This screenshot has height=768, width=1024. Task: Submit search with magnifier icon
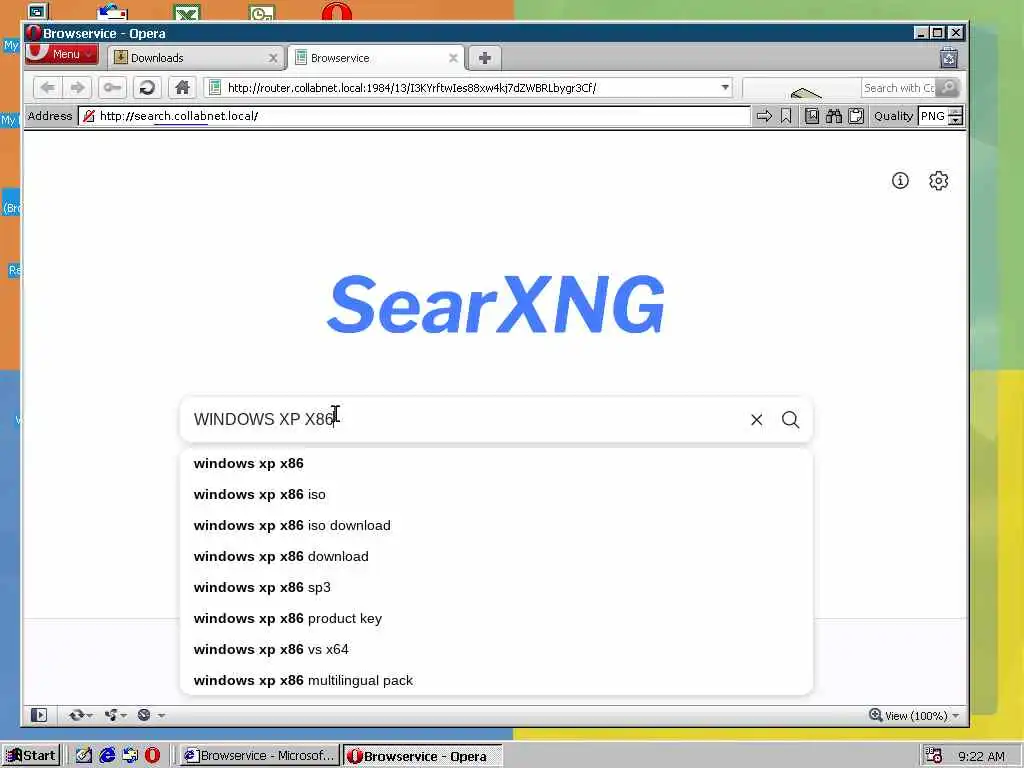click(790, 420)
